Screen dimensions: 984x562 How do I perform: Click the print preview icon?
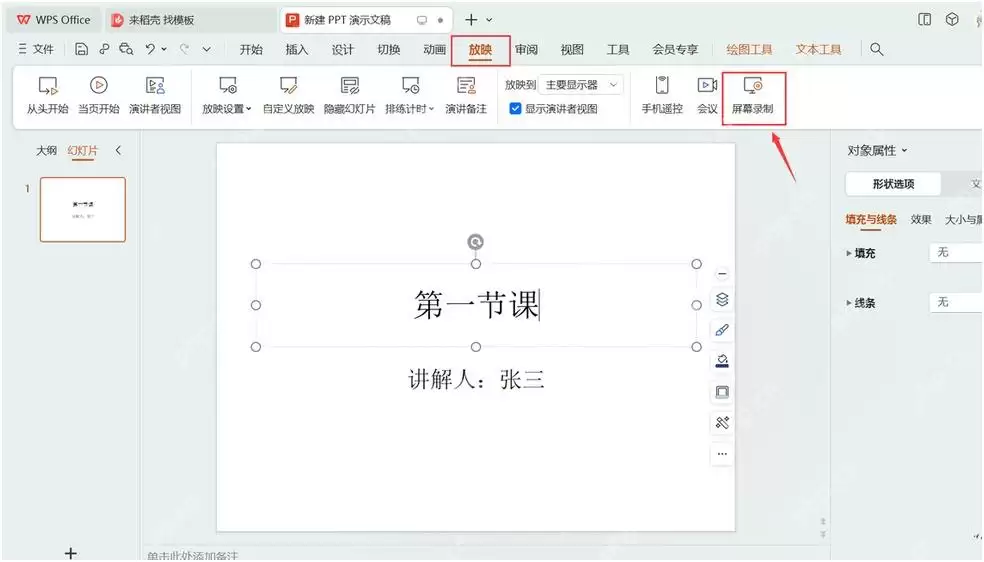pyautogui.click(x=126, y=49)
